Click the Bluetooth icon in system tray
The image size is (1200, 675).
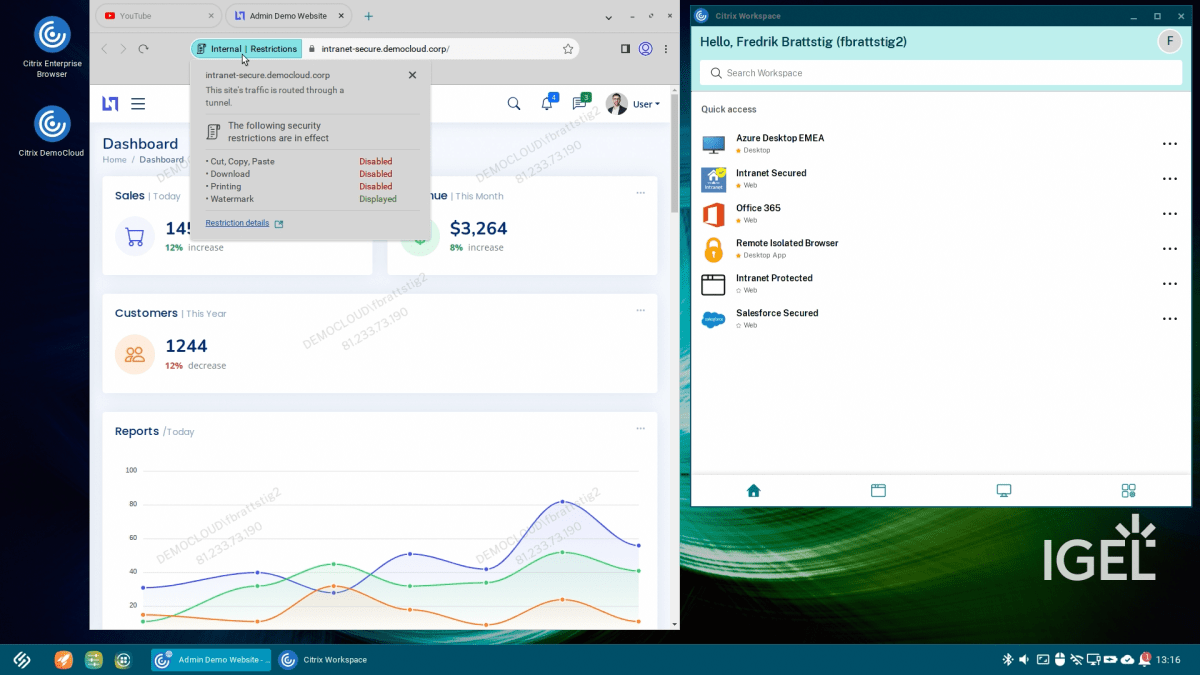1007,659
